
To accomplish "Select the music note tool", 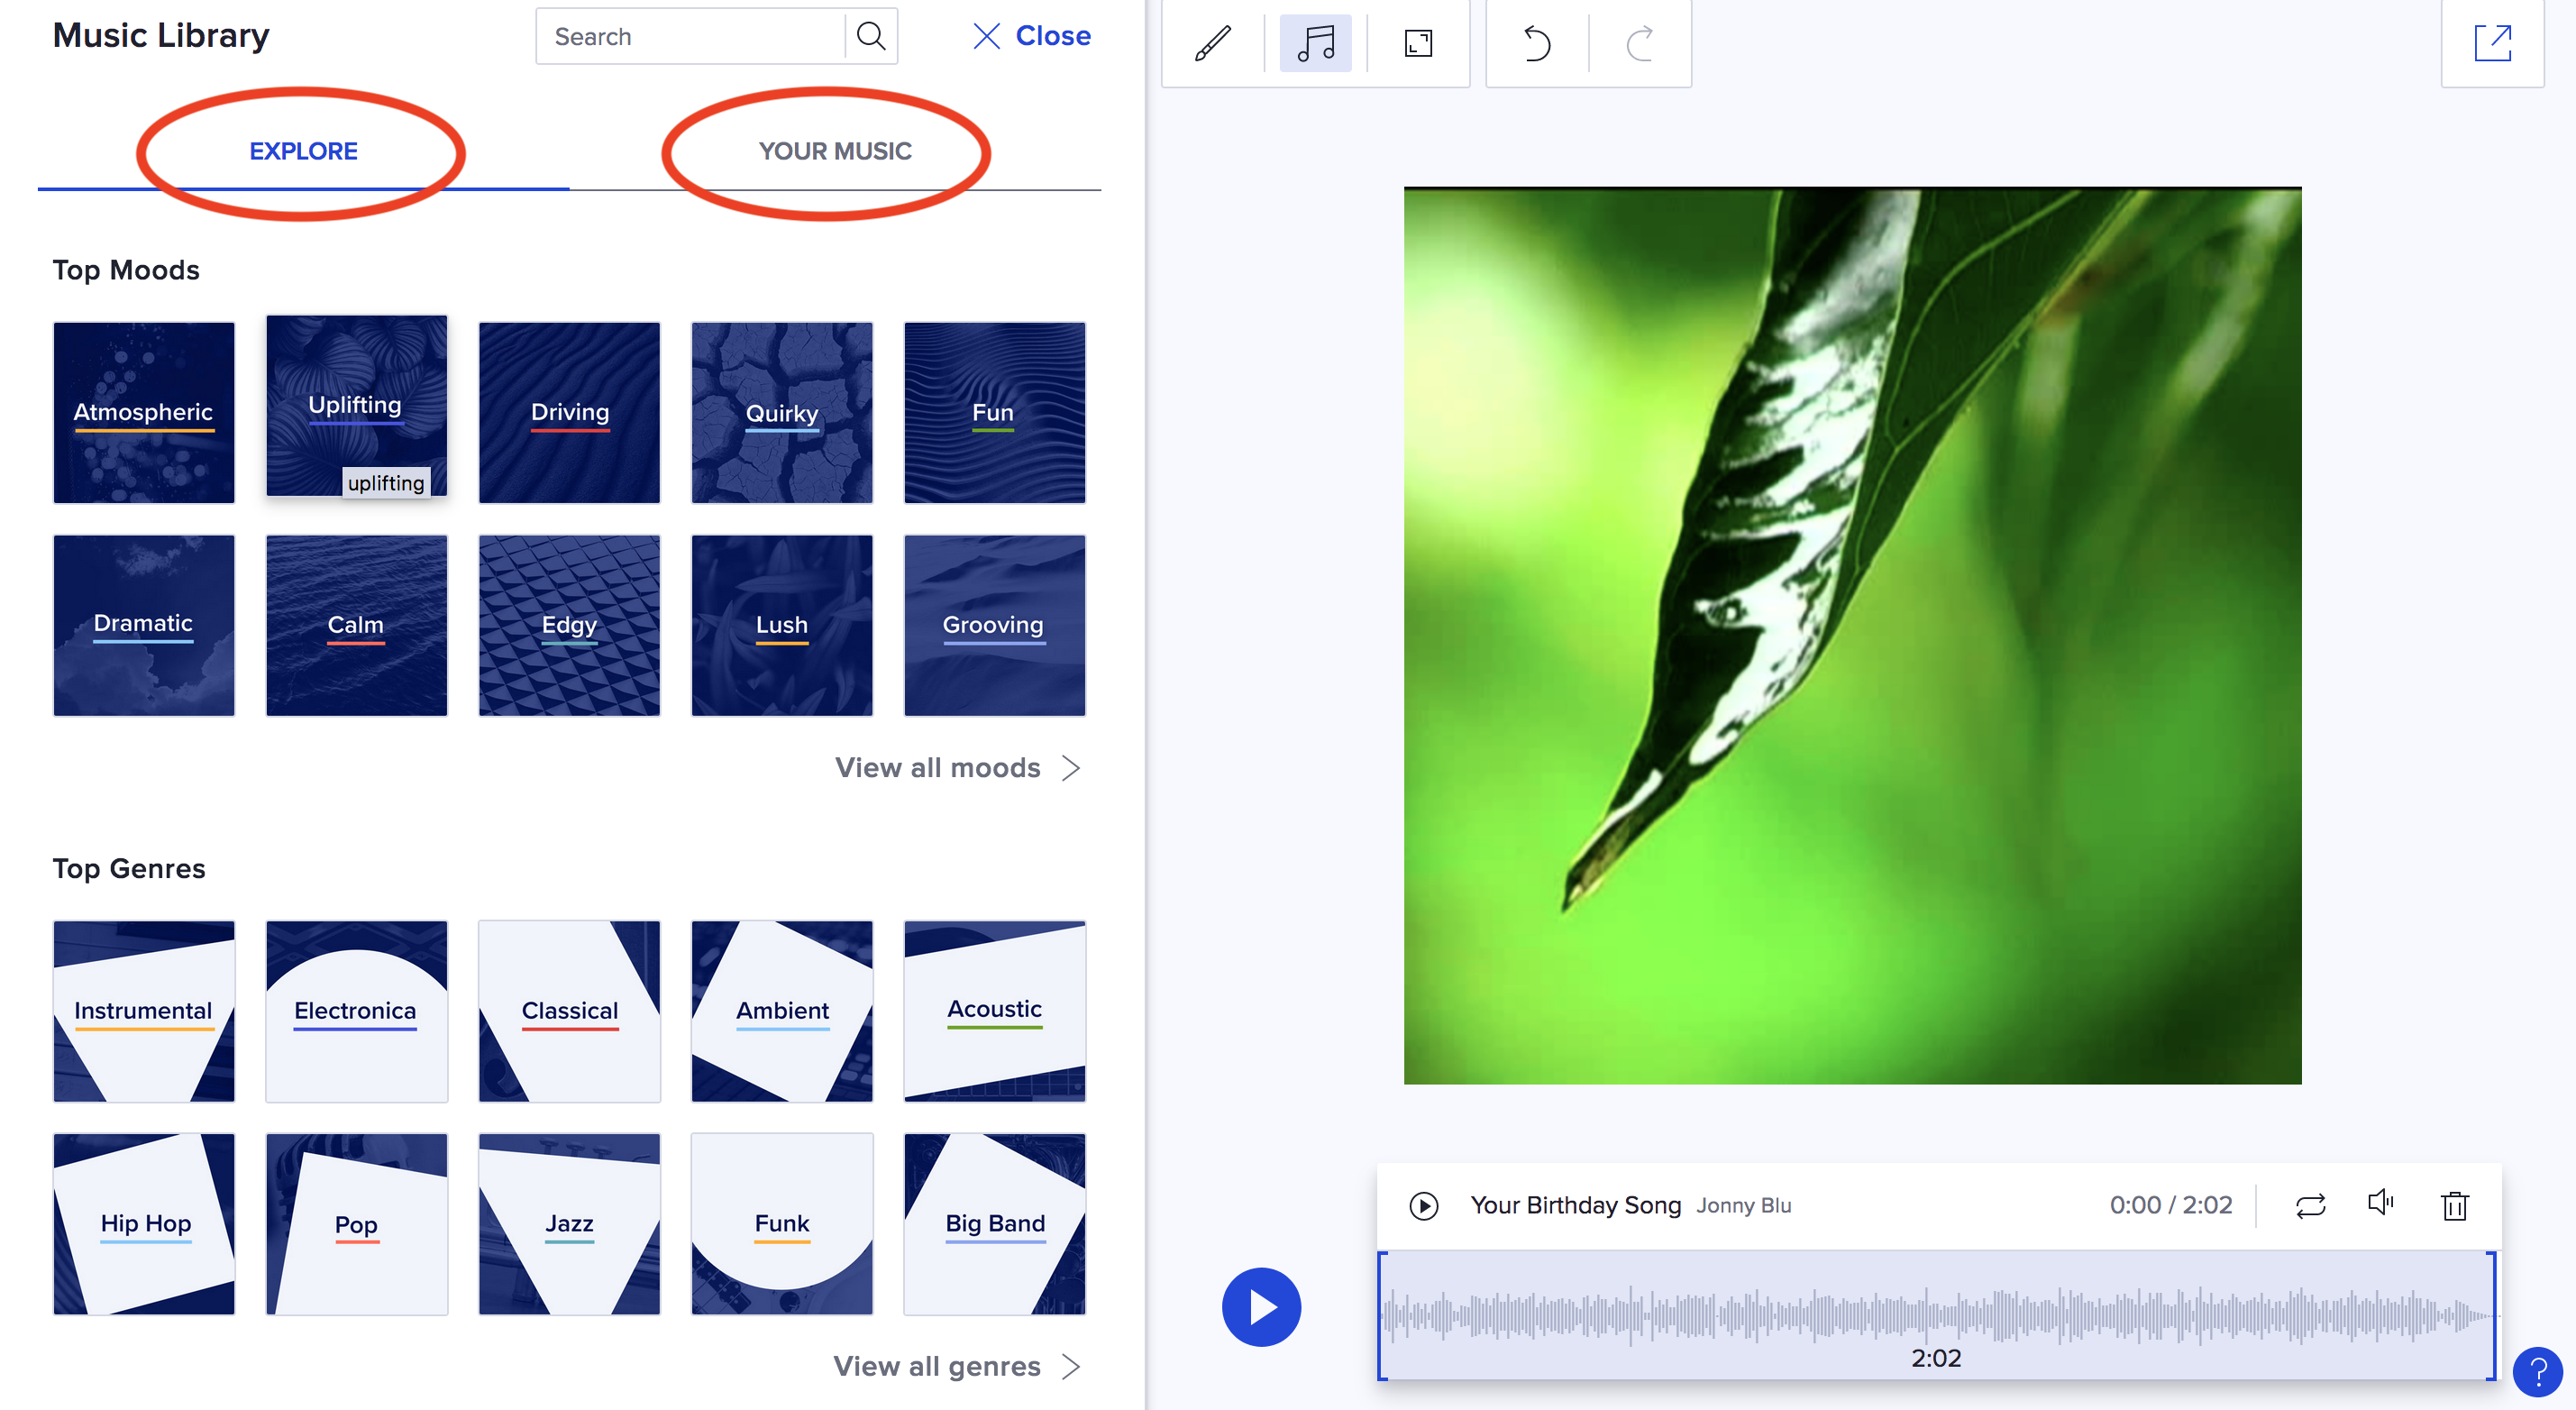I will point(1315,43).
